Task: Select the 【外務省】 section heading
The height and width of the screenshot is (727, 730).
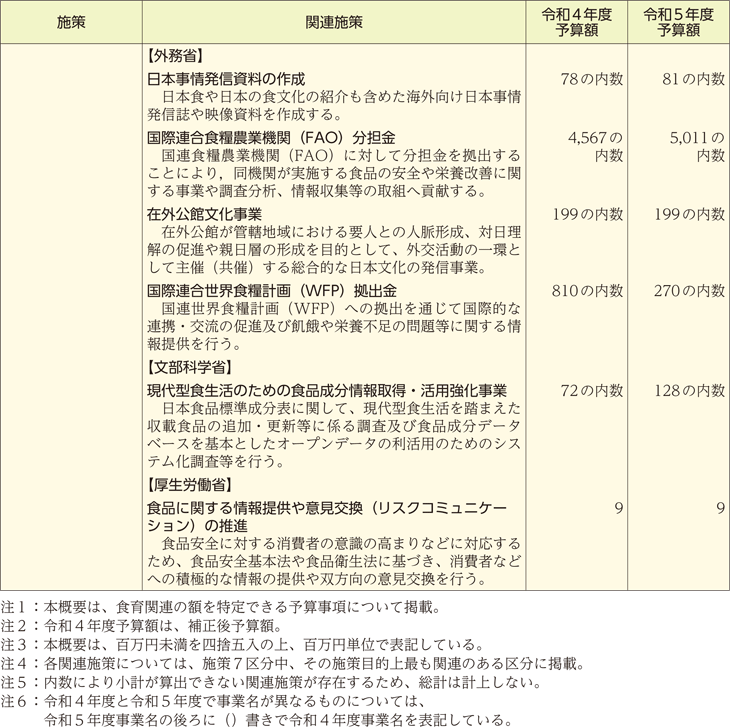Action: coord(176,56)
